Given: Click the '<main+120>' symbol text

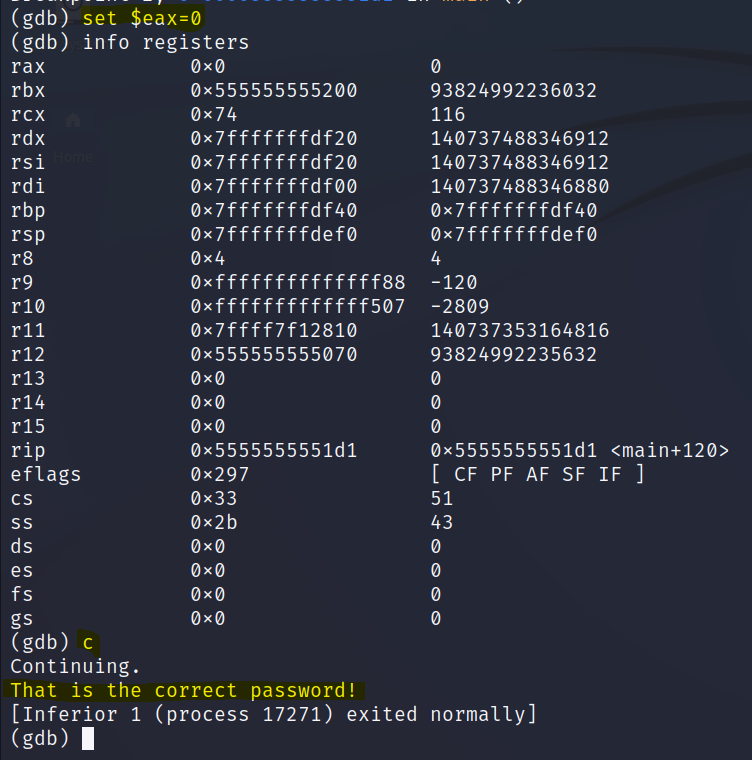Looking at the screenshot, I should [673, 451].
